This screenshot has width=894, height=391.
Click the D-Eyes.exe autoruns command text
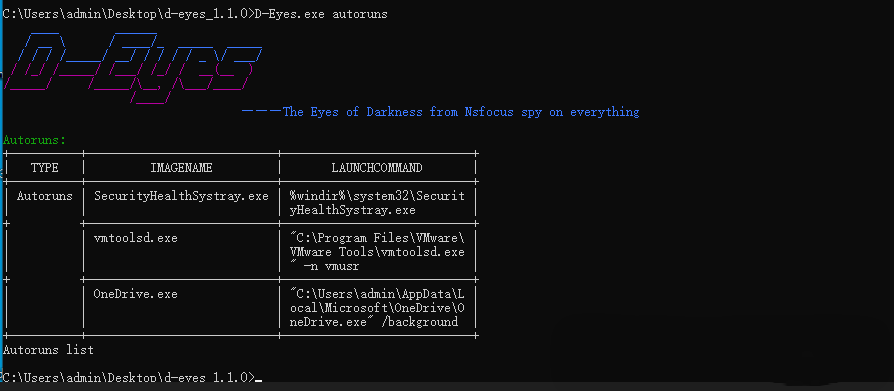pyautogui.click(x=320, y=14)
